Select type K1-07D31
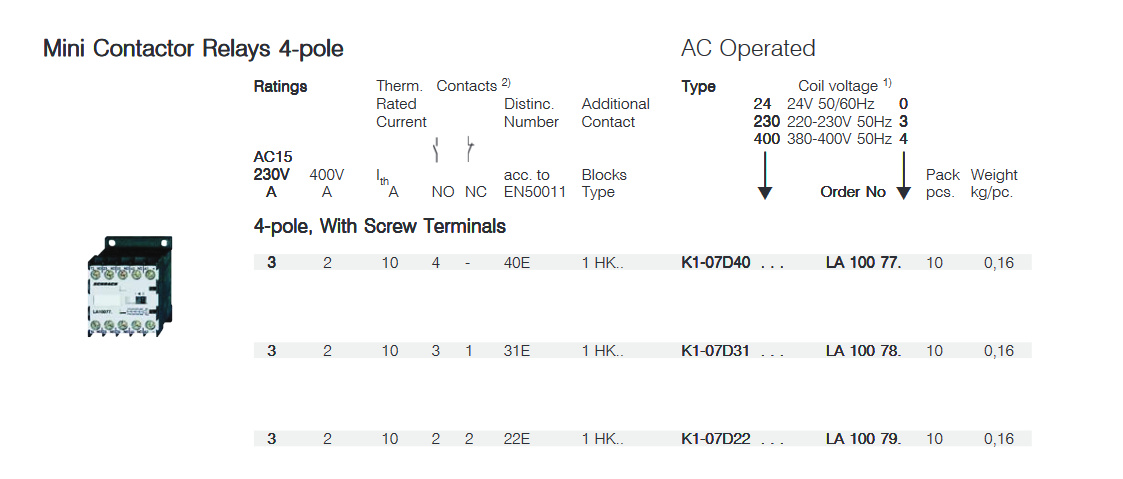Image resolution: width=1123 pixels, height=479 pixels. [715, 351]
